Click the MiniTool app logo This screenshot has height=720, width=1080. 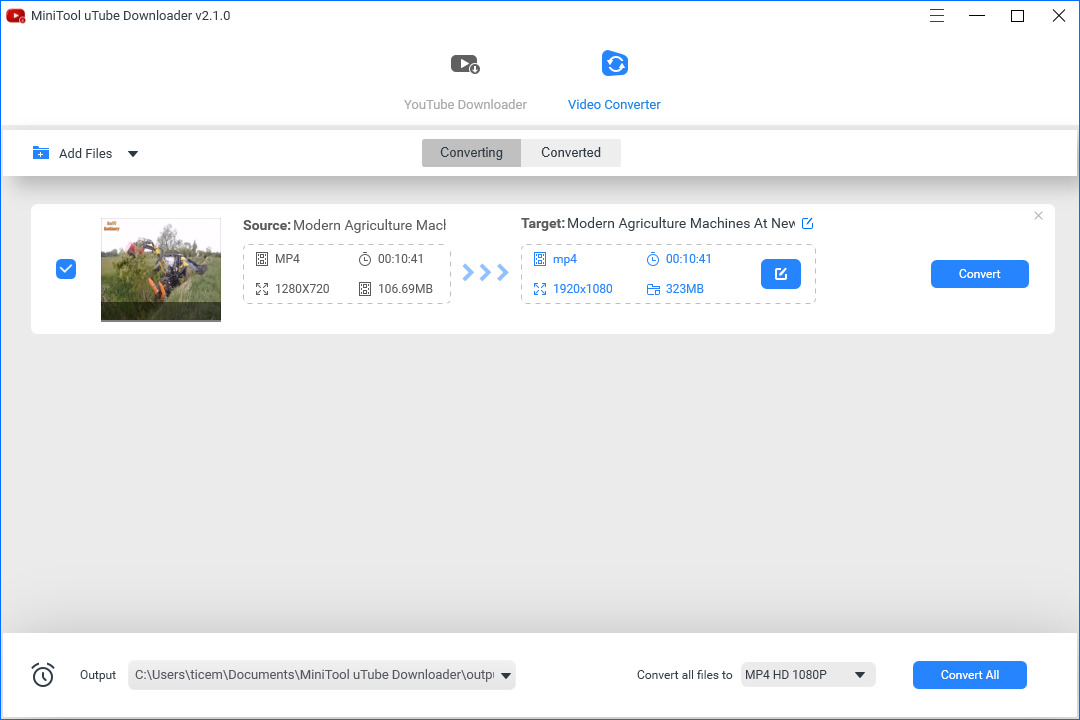click(x=16, y=16)
